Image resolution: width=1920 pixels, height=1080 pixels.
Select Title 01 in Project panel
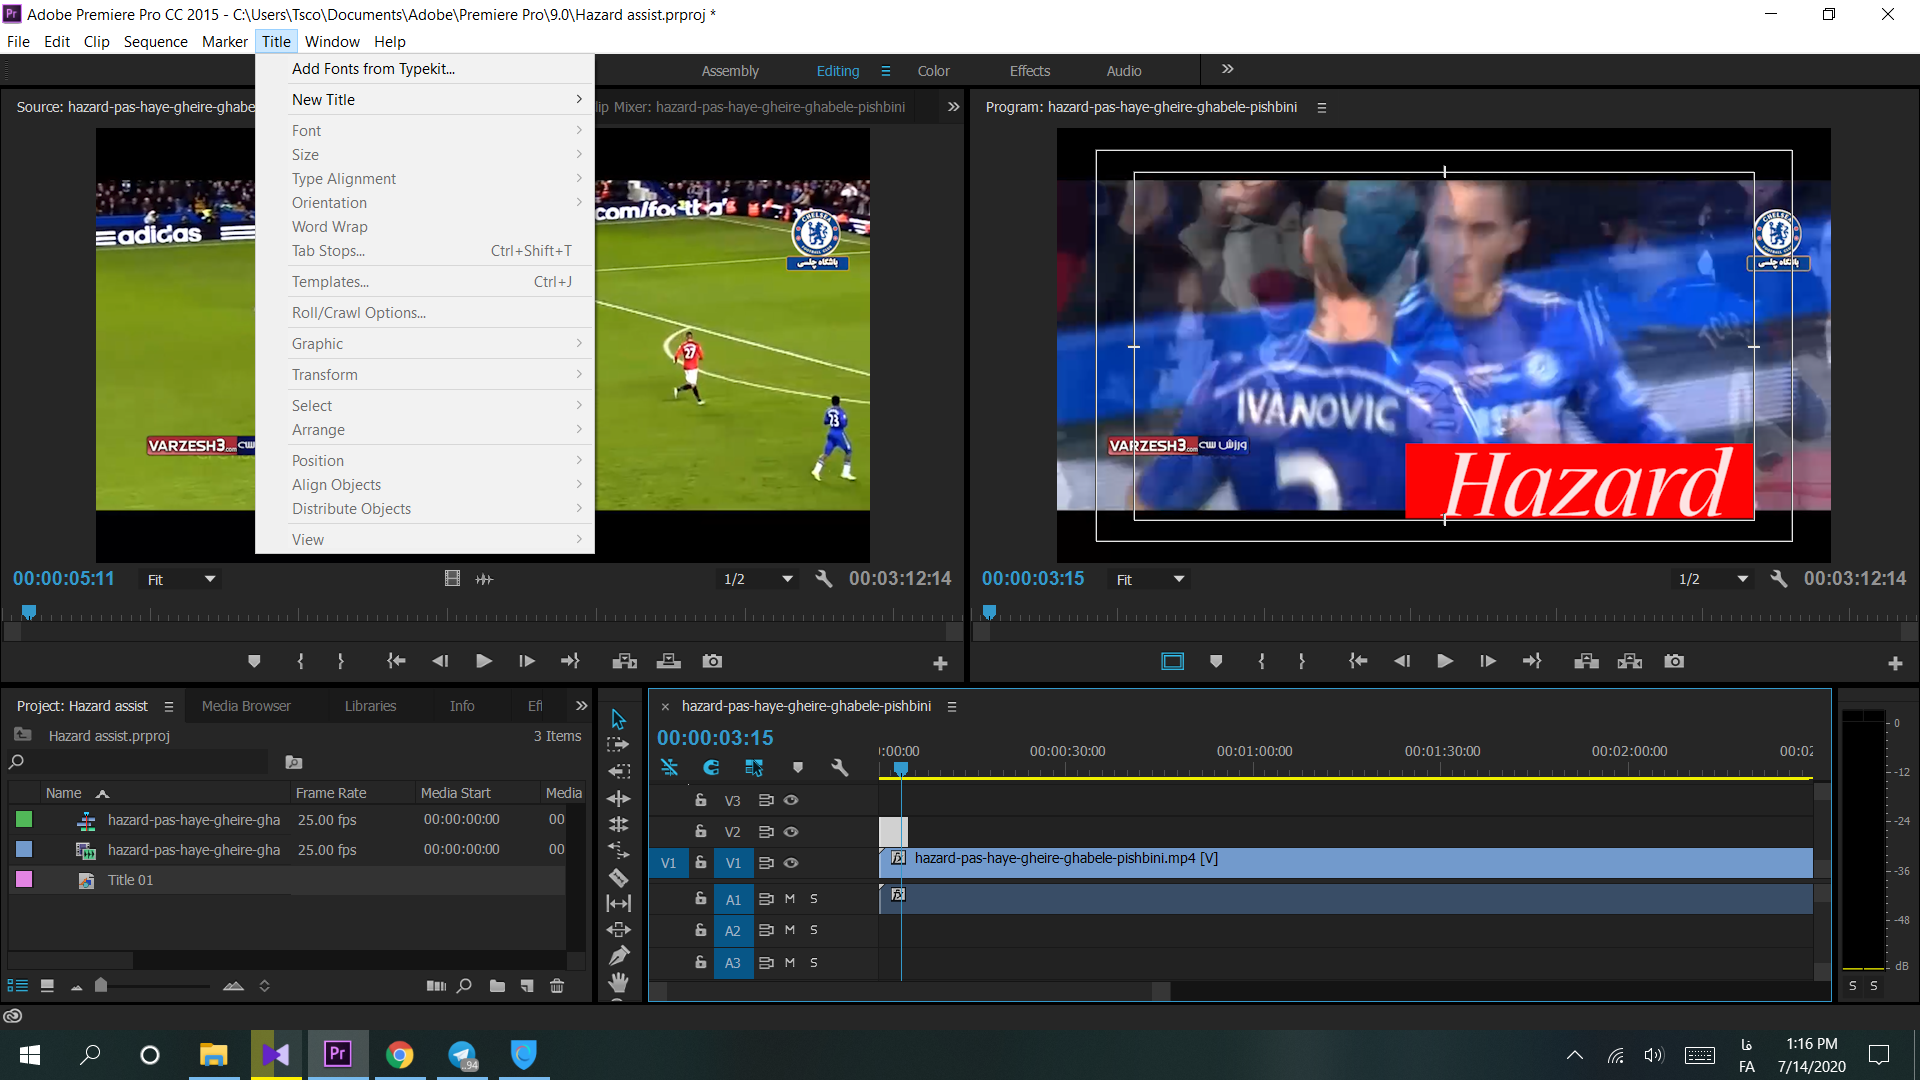130,880
